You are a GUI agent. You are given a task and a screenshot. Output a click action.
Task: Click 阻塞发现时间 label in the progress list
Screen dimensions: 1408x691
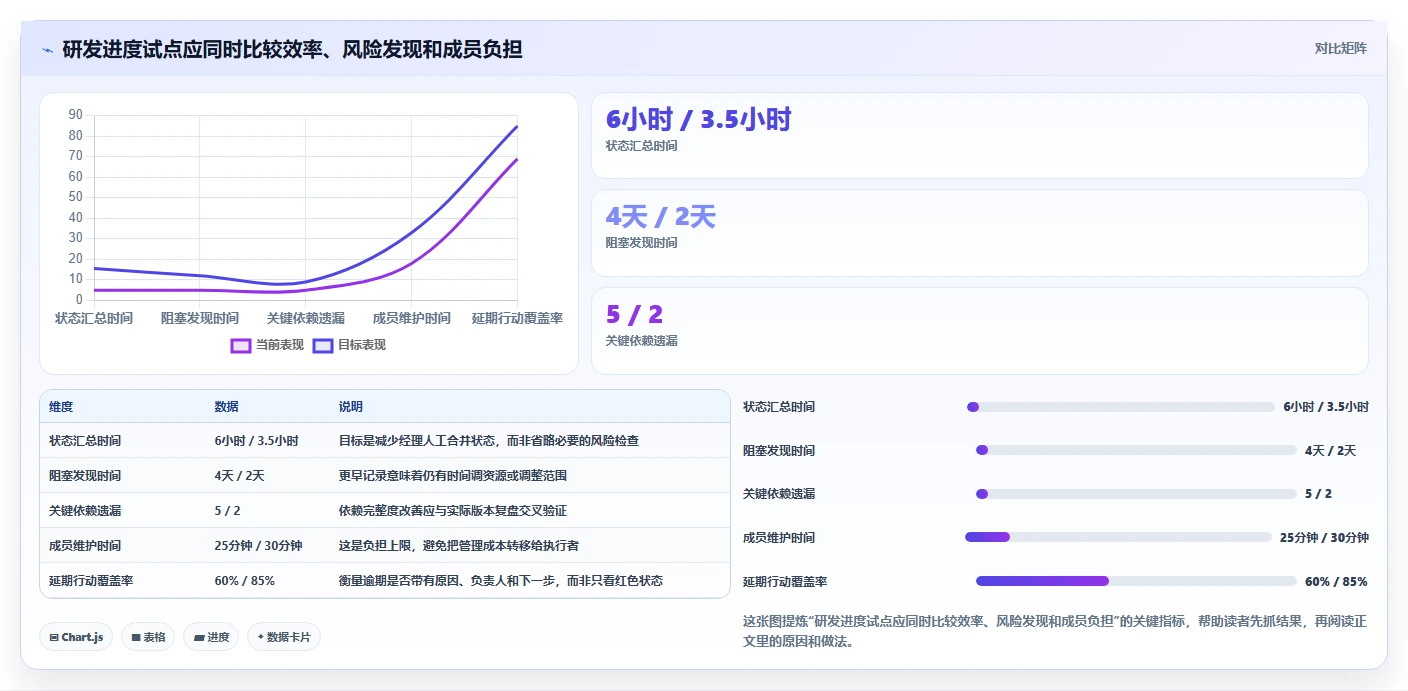click(x=779, y=451)
